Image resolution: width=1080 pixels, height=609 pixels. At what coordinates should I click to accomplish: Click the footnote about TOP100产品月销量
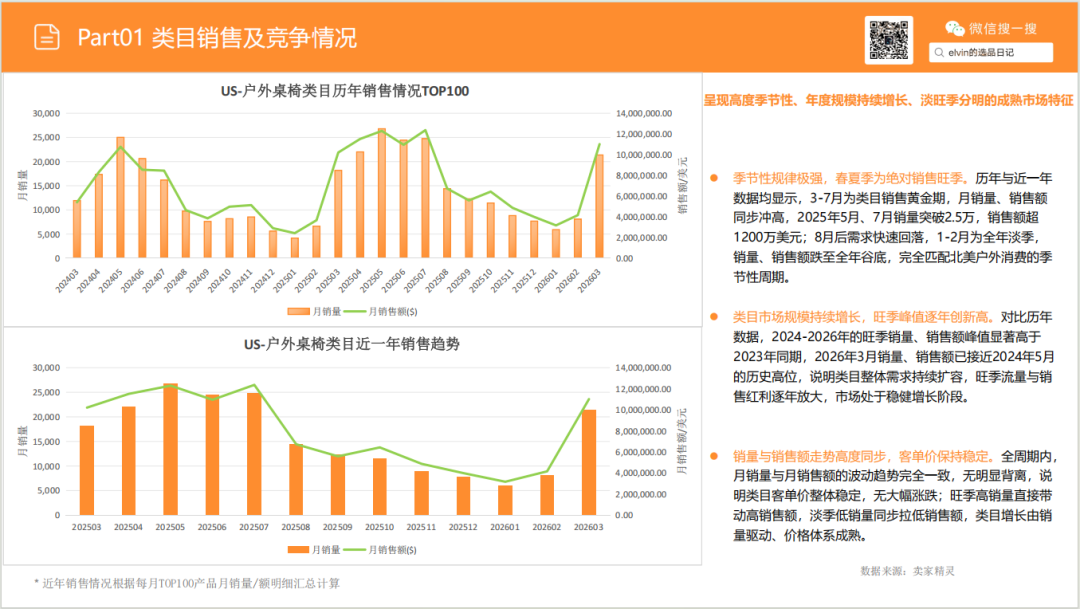(187, 584)
